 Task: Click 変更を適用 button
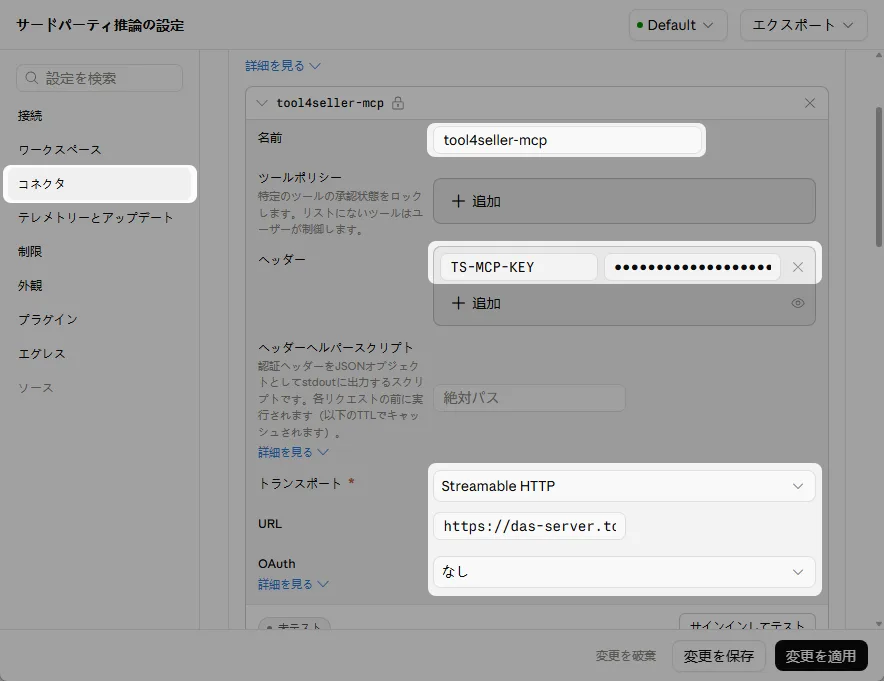(x=821, y=656)
